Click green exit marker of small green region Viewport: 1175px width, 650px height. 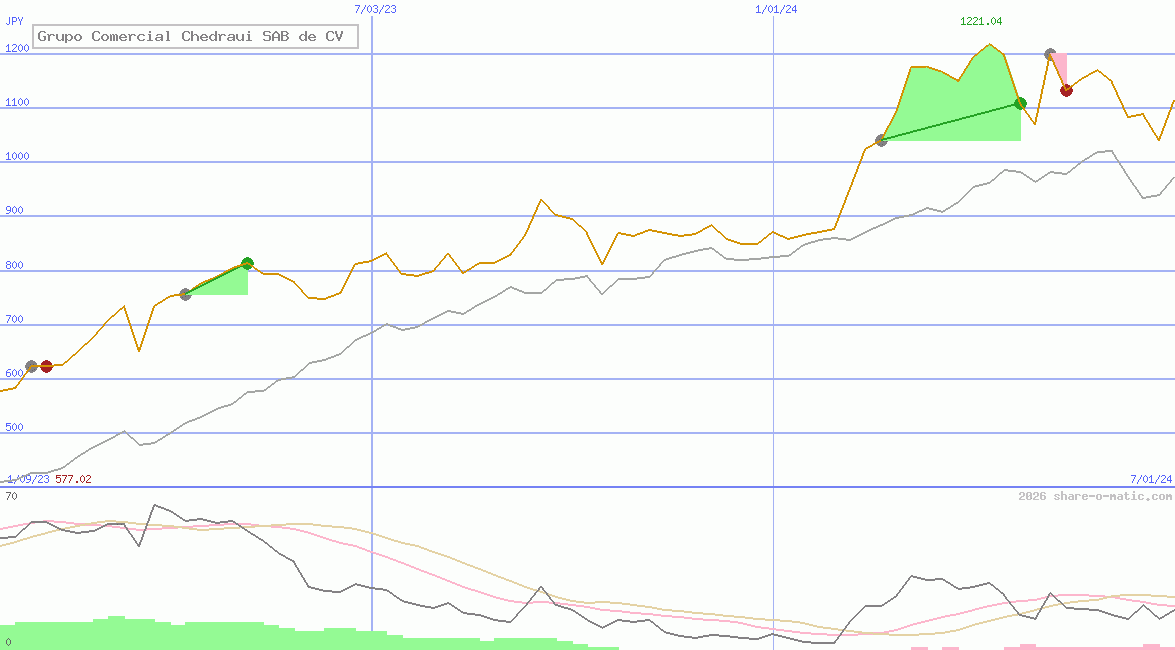[247, 264]
